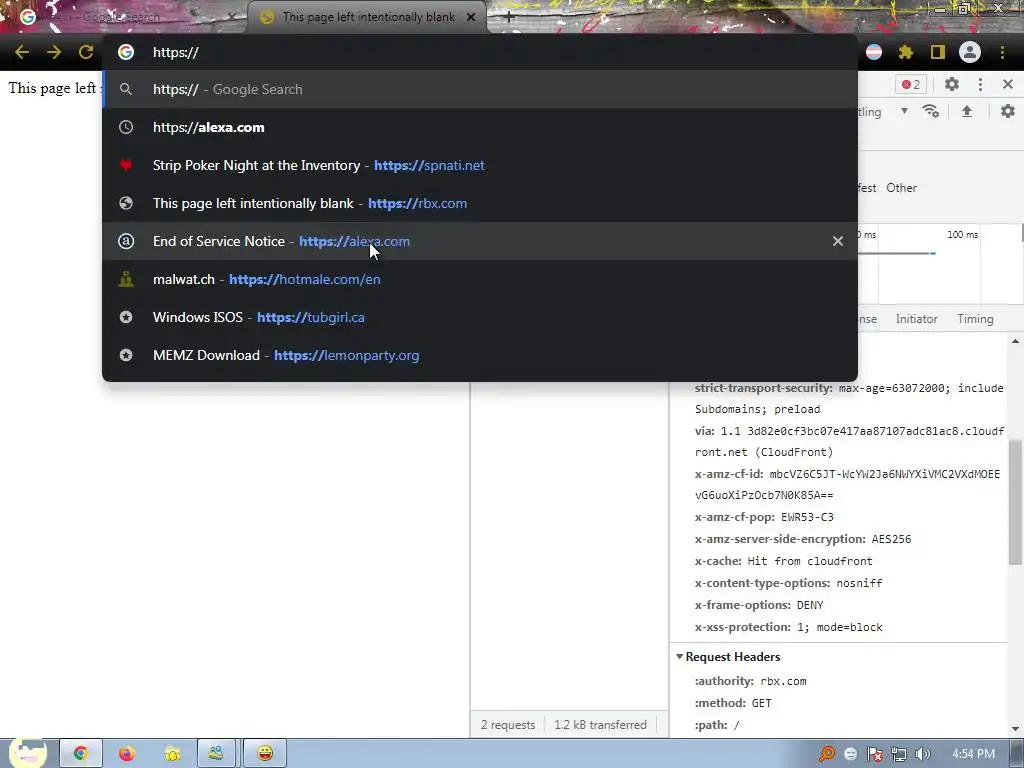
Task: Close the 'This page left intentionally blank' tab
Action: (x=471, y=17)
